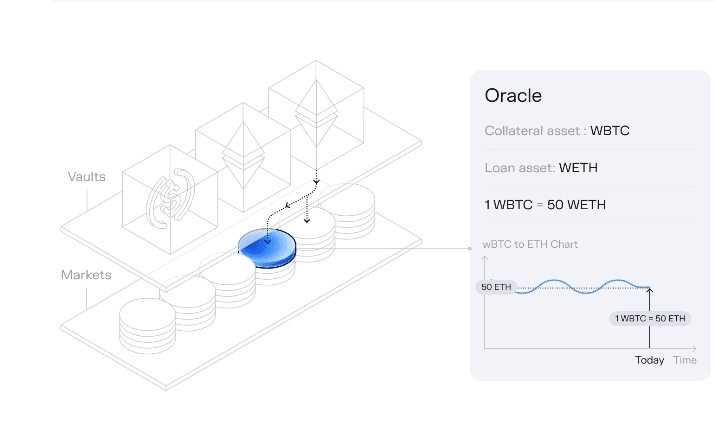Click the Time axis label
715x439 pixels.
[x=685, y=360]
